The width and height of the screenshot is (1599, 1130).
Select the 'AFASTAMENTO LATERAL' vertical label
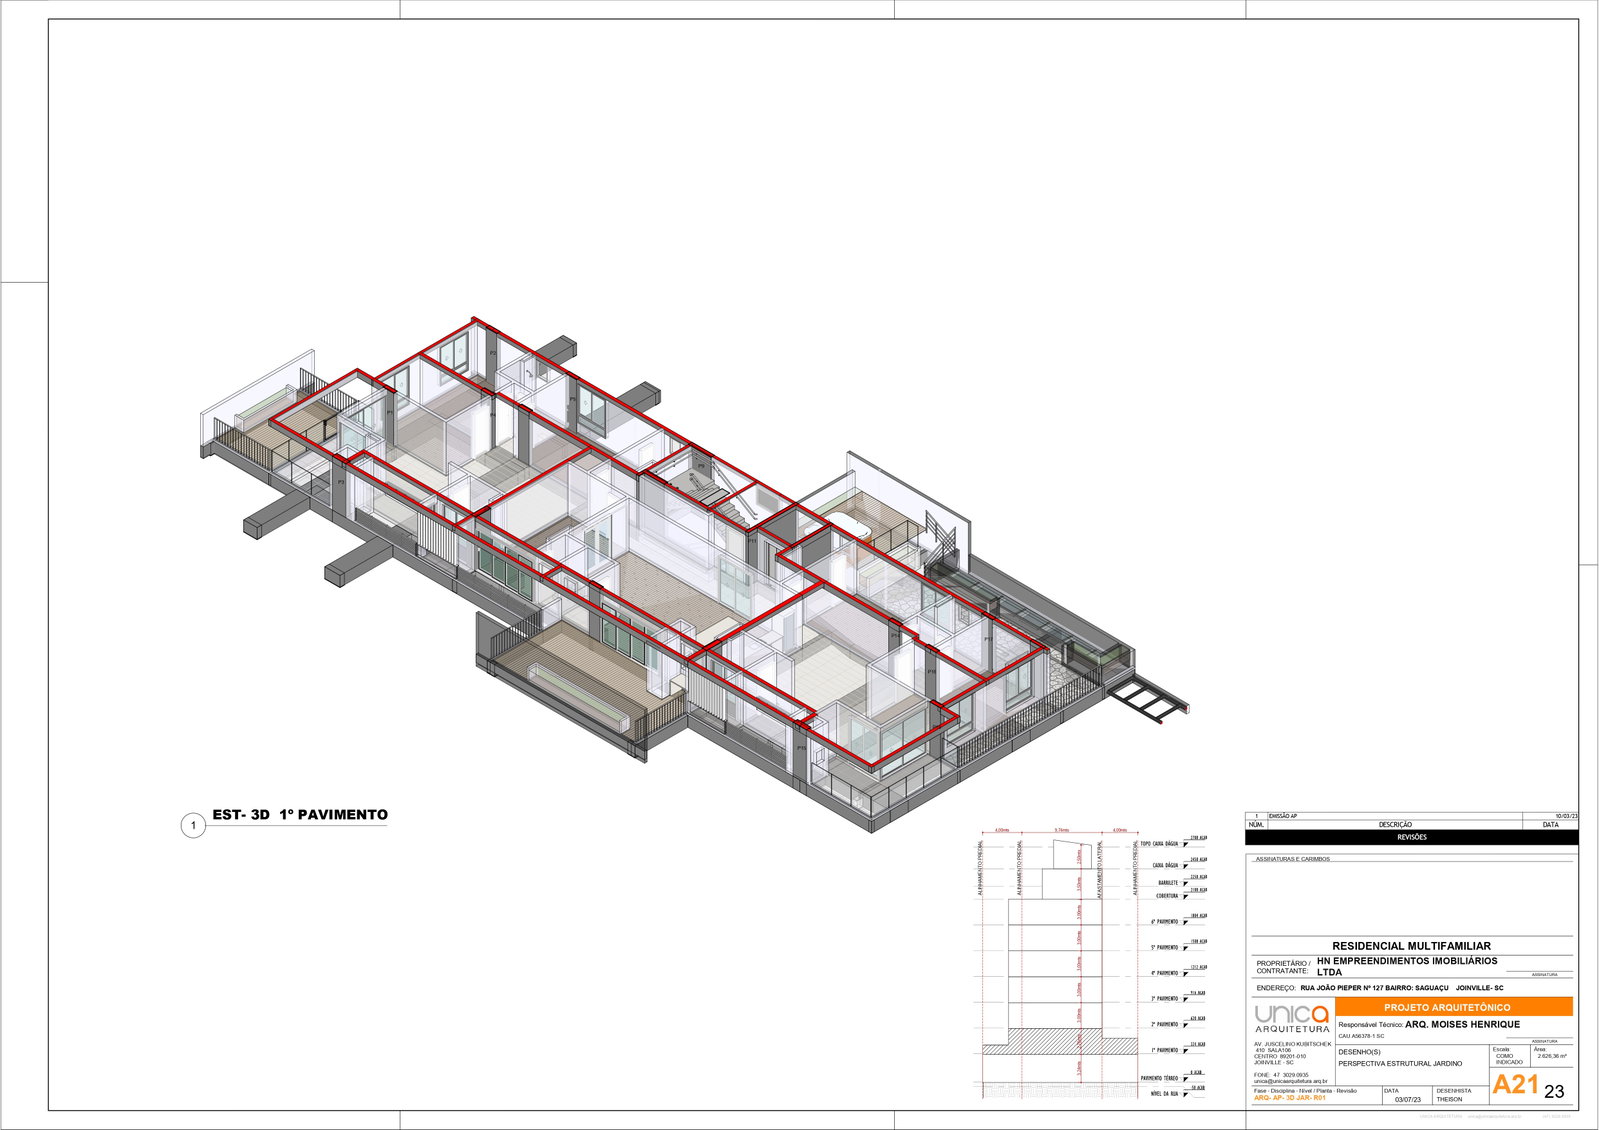point(1100,869)
